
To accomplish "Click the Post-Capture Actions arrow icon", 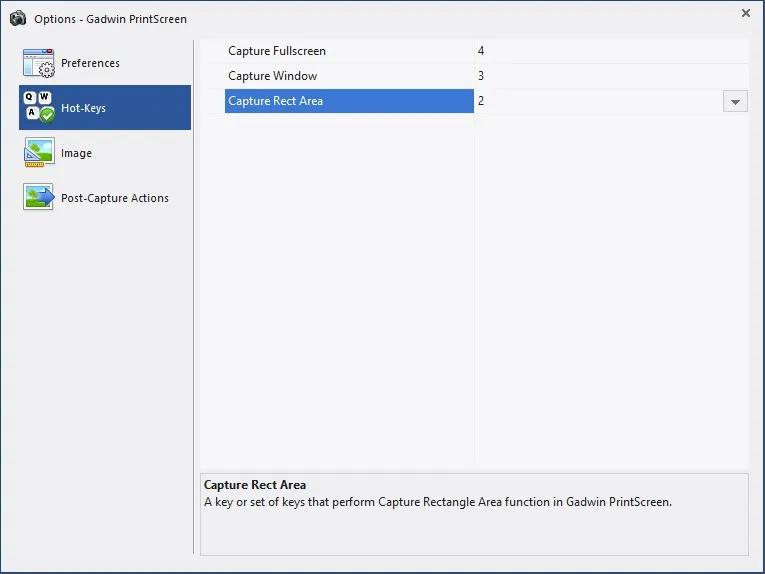I will 39,197.
